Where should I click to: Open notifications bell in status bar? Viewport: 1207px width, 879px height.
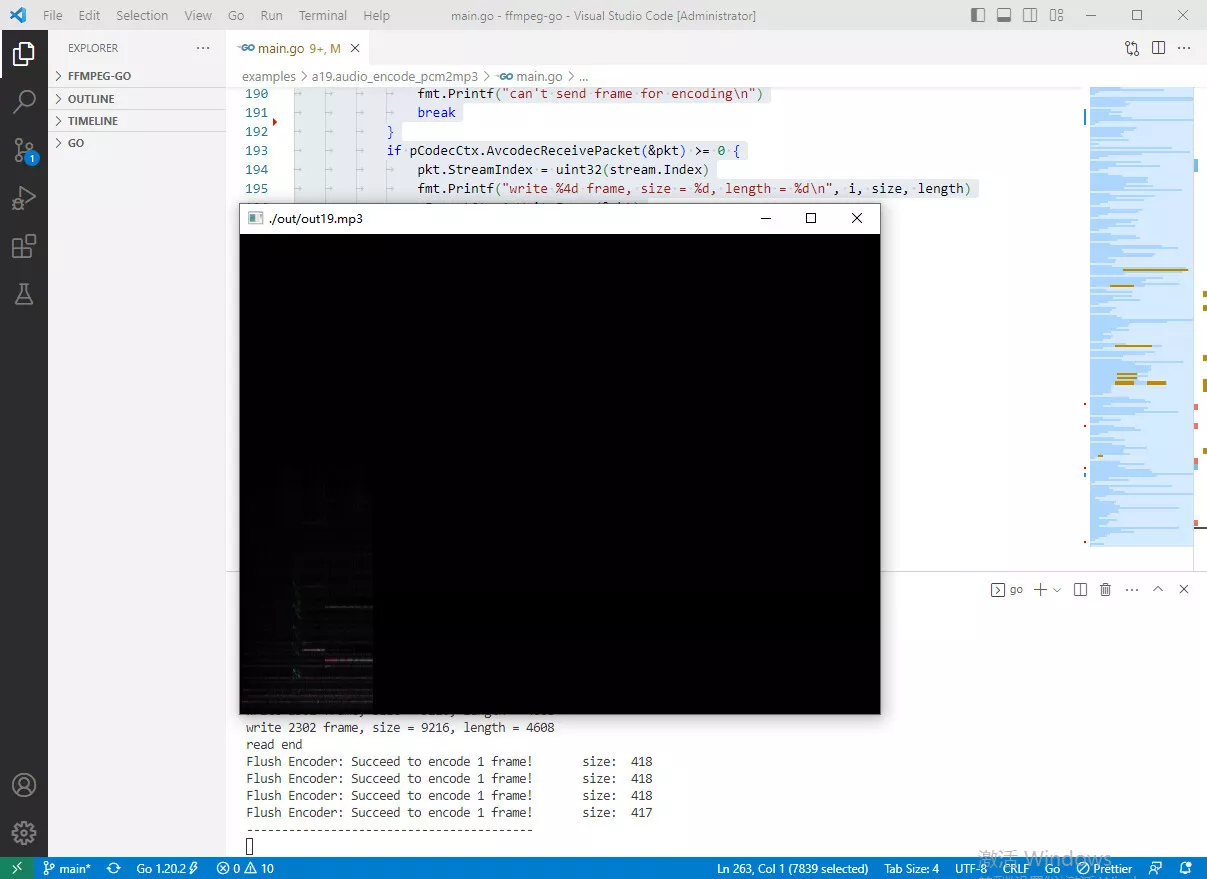1186,868
